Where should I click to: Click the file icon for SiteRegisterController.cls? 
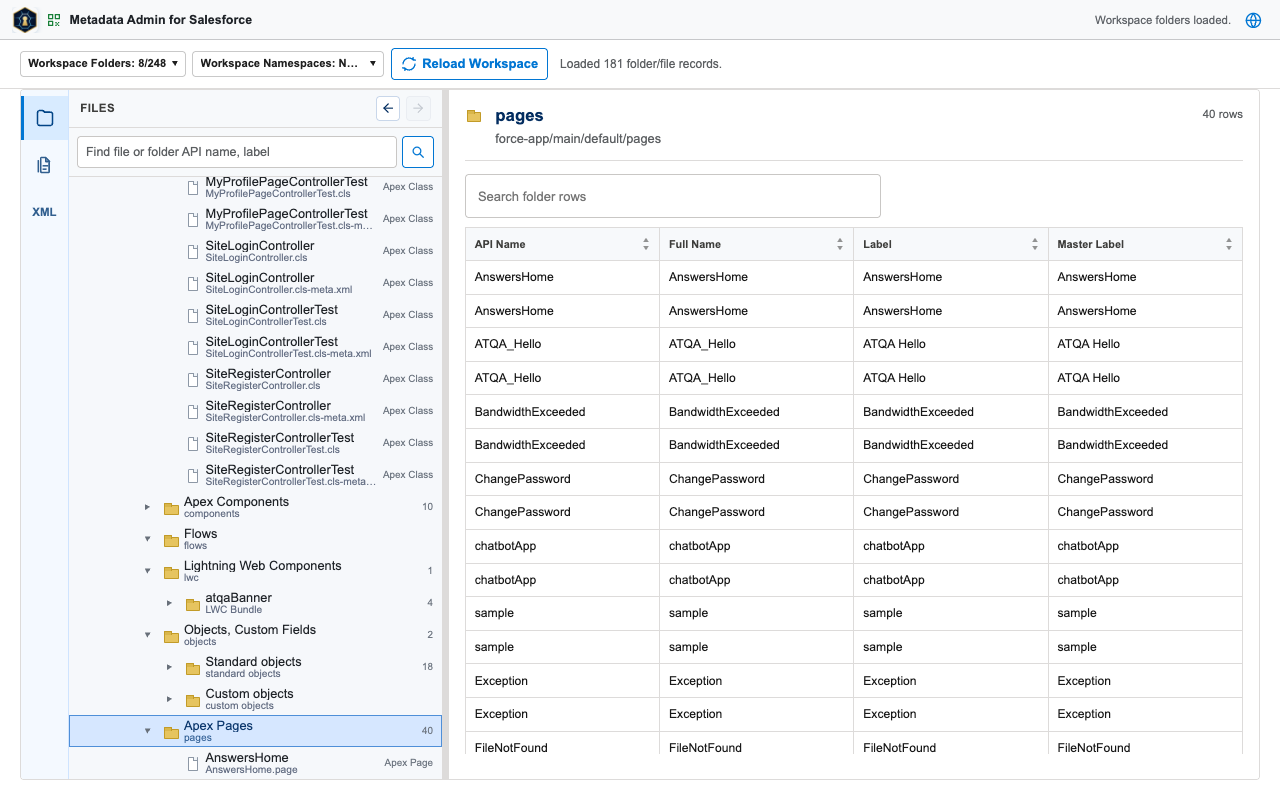point(194,379)
